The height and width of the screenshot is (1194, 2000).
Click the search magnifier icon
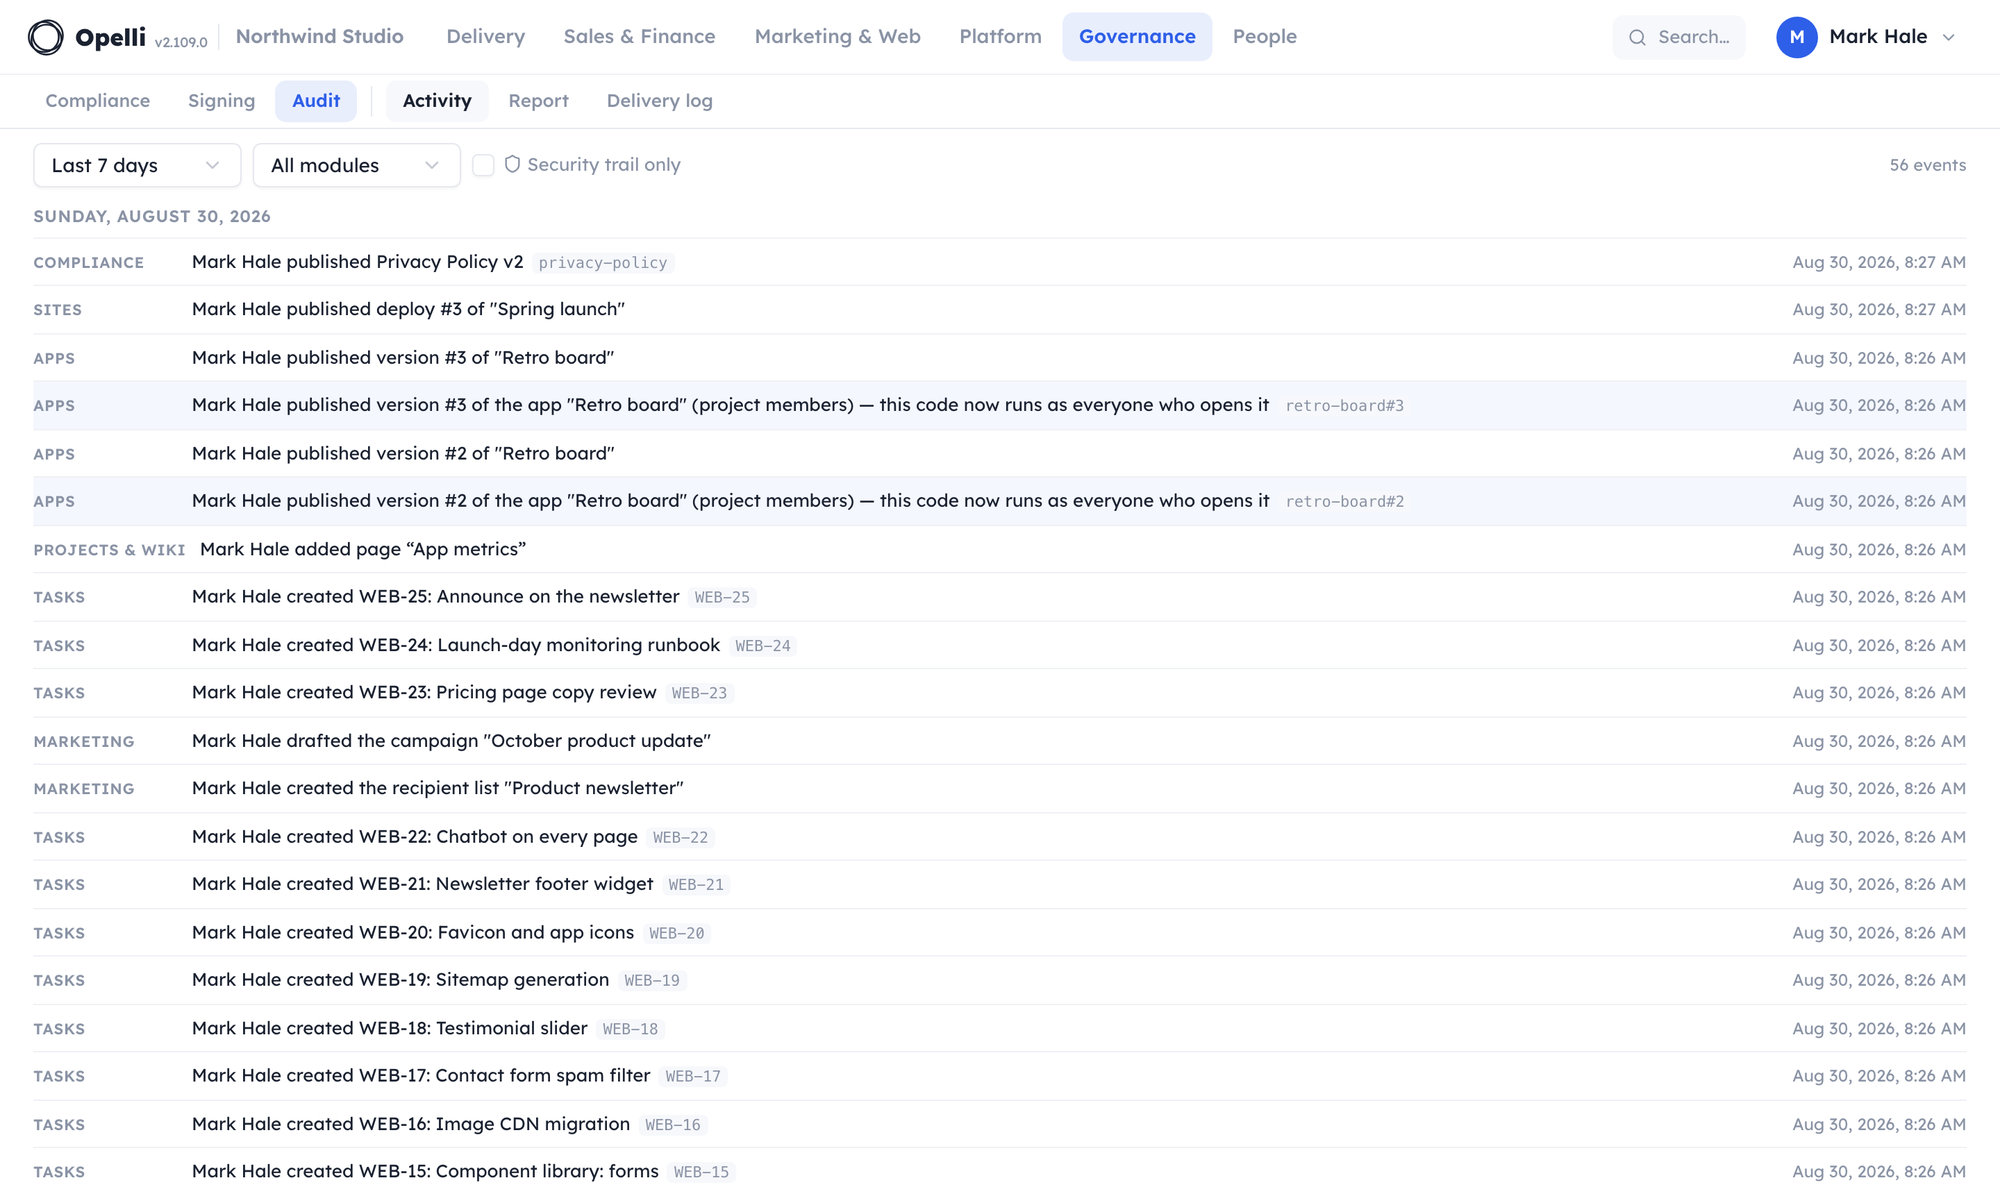point(1637,37)
